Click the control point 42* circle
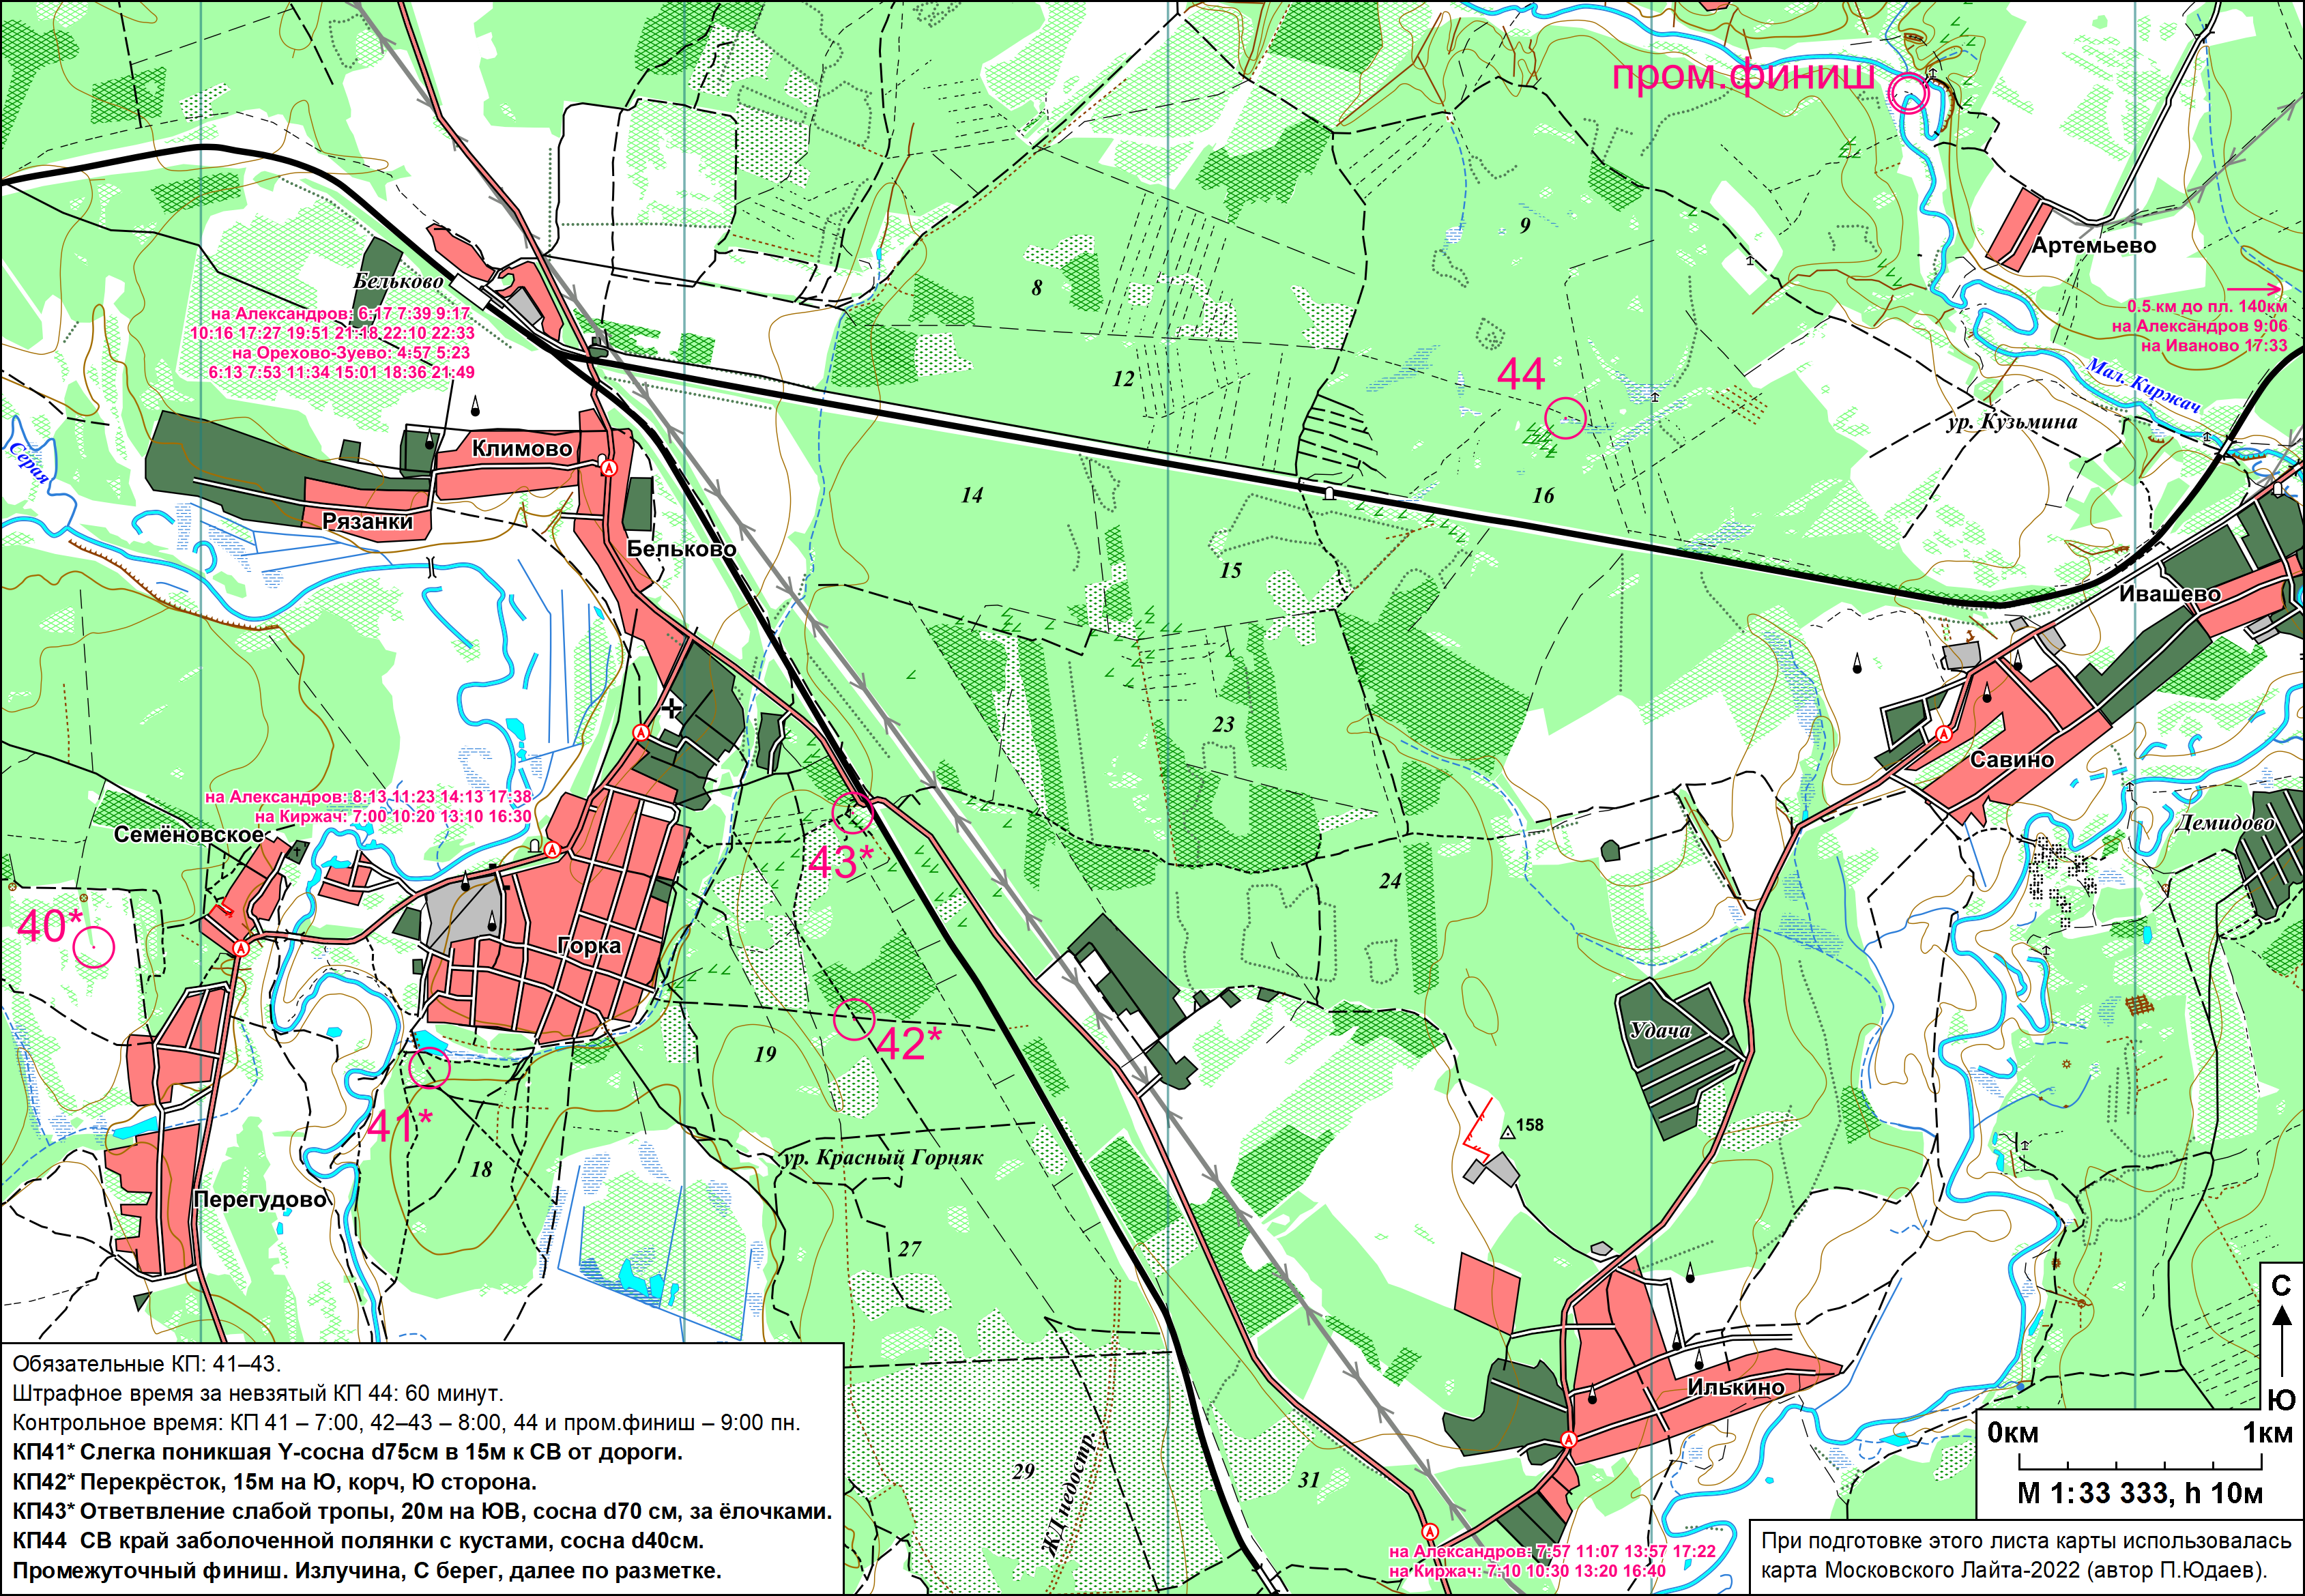Screen dimensions: 2305x1596 pos(854,1020)
